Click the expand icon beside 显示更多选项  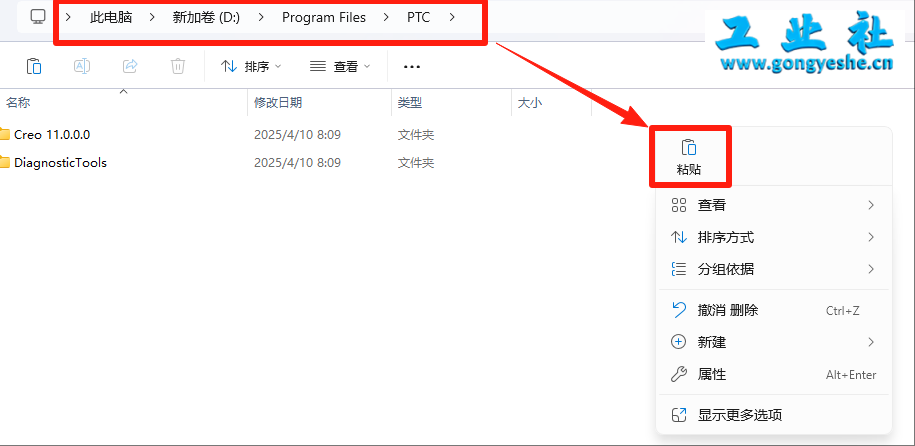coord(678,415)
